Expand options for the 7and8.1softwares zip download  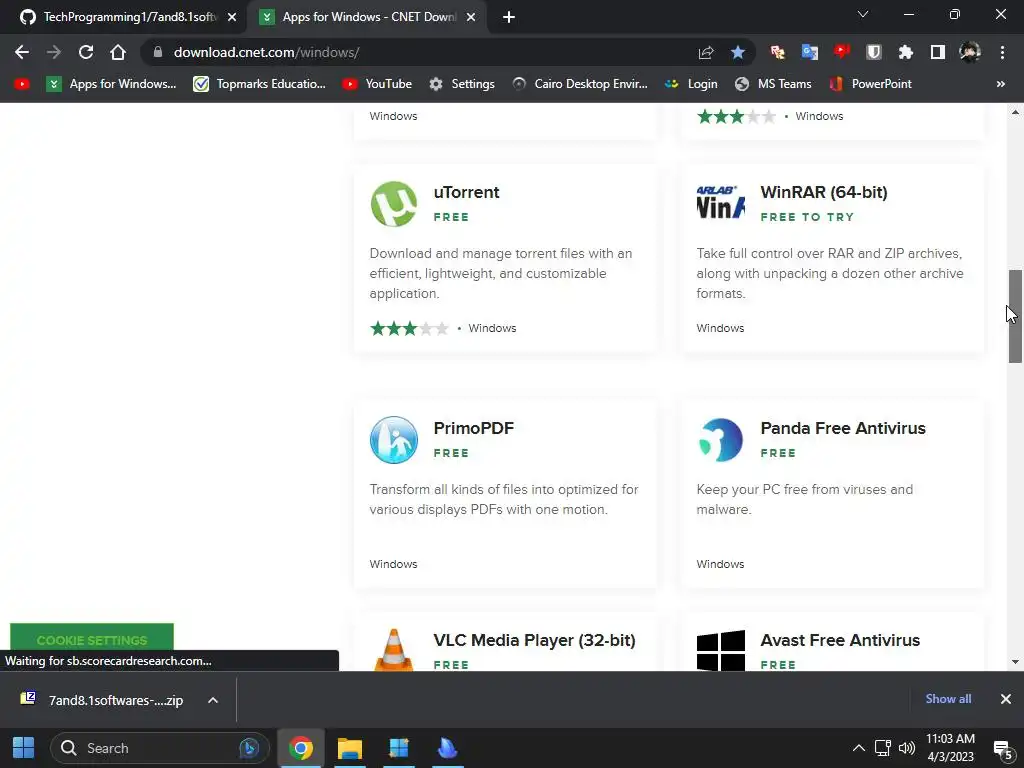[x=213, y=700]
